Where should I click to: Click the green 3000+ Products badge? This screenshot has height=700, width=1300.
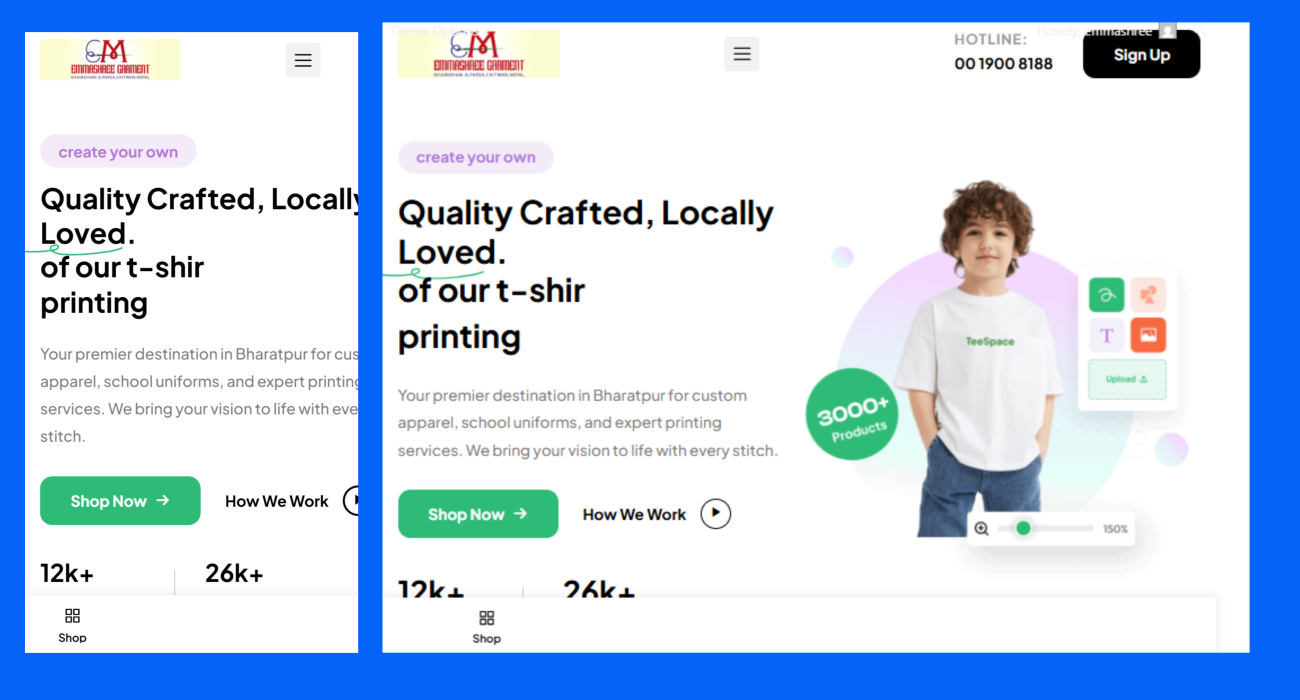(x=852, y=414)
